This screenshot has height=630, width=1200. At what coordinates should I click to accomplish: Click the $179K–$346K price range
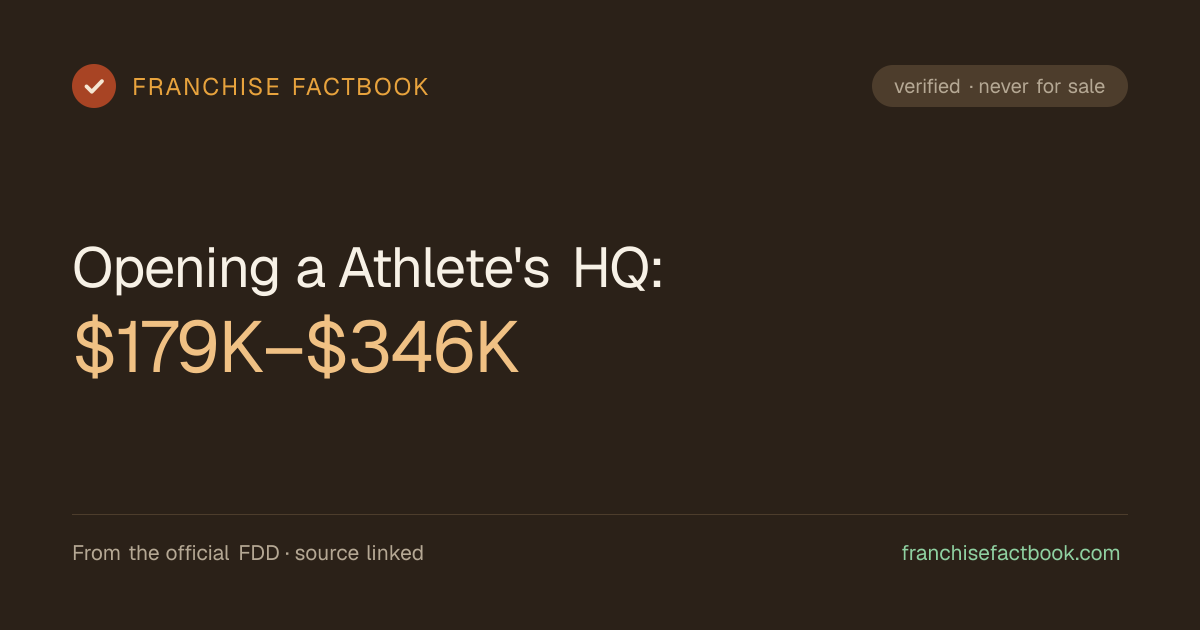(x=297, y=350)
